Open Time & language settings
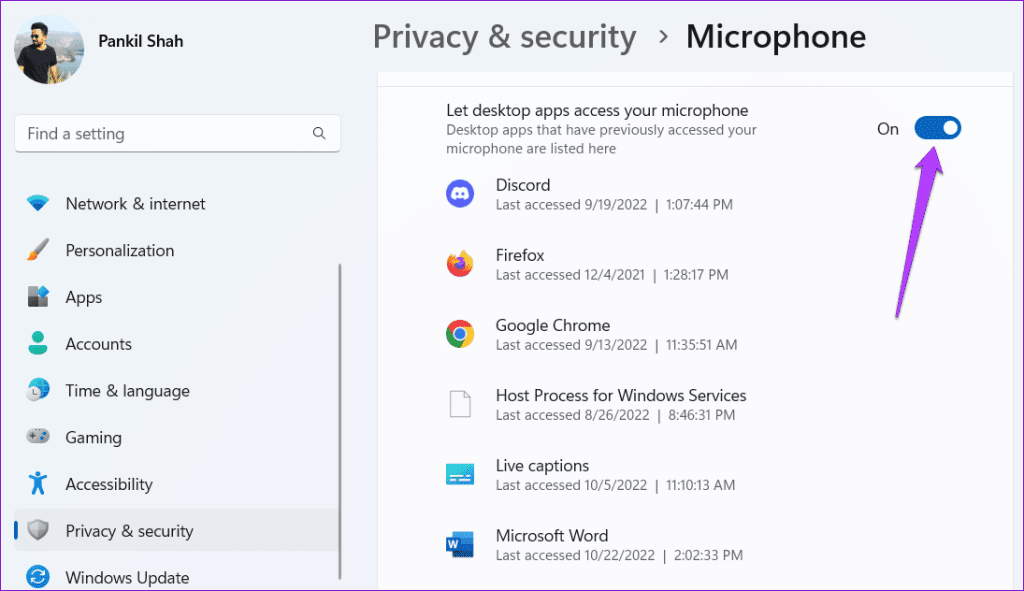 [x=127, y=391]
